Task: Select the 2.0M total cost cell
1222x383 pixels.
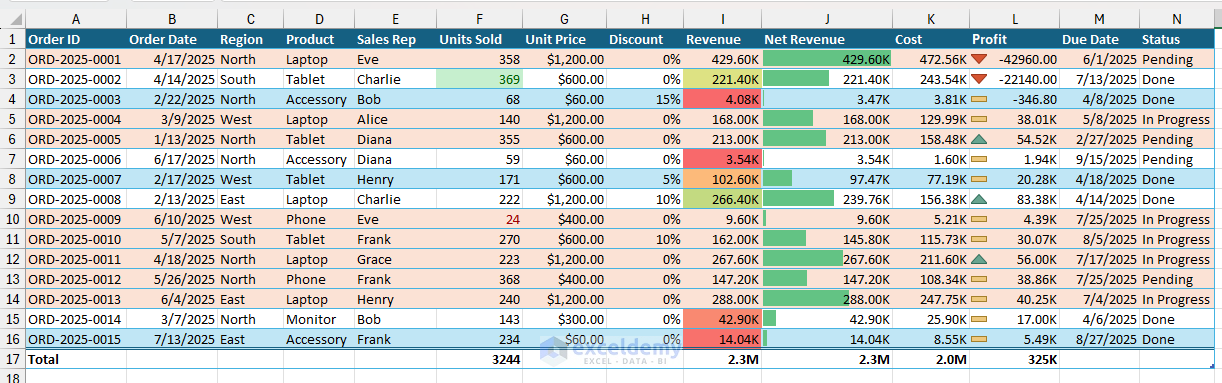Action: (931, 358)
